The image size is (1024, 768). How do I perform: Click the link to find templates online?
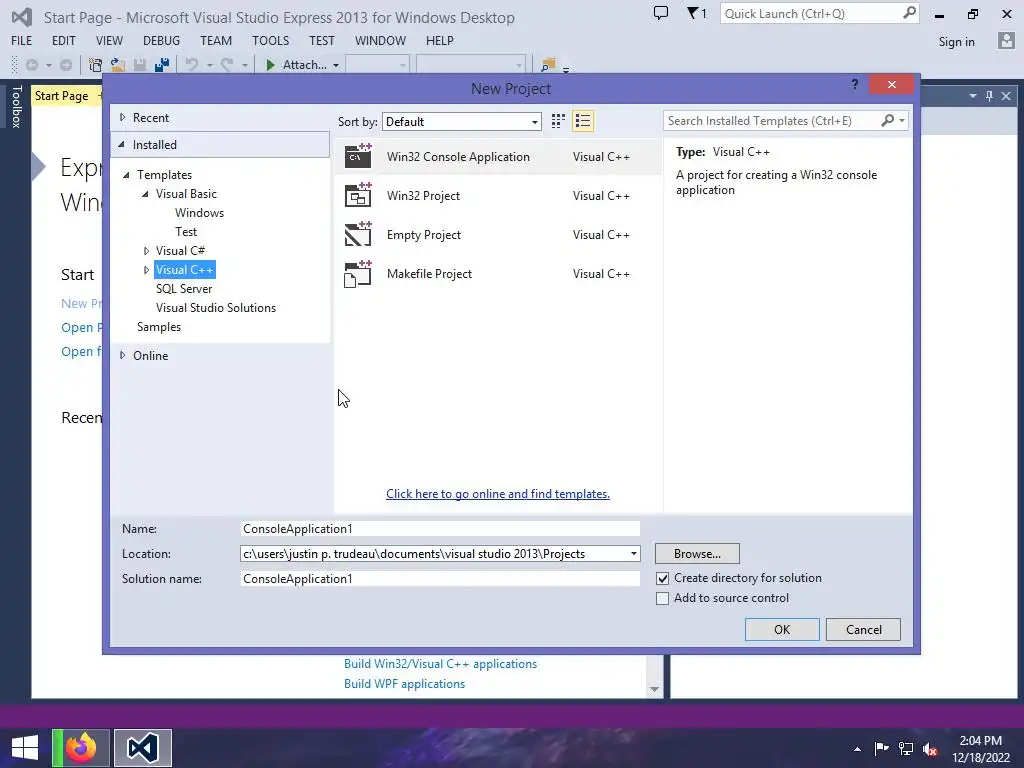coord(498,494)
